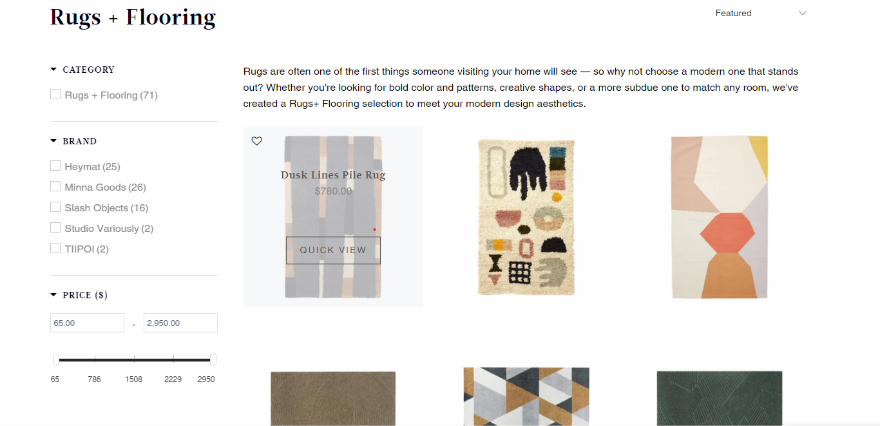Open the blue and mustard triangle rug thumbnail
Image resolution: width=880 pixels, height=426 pixels.
pyautogui.click(x=526, y=396)
